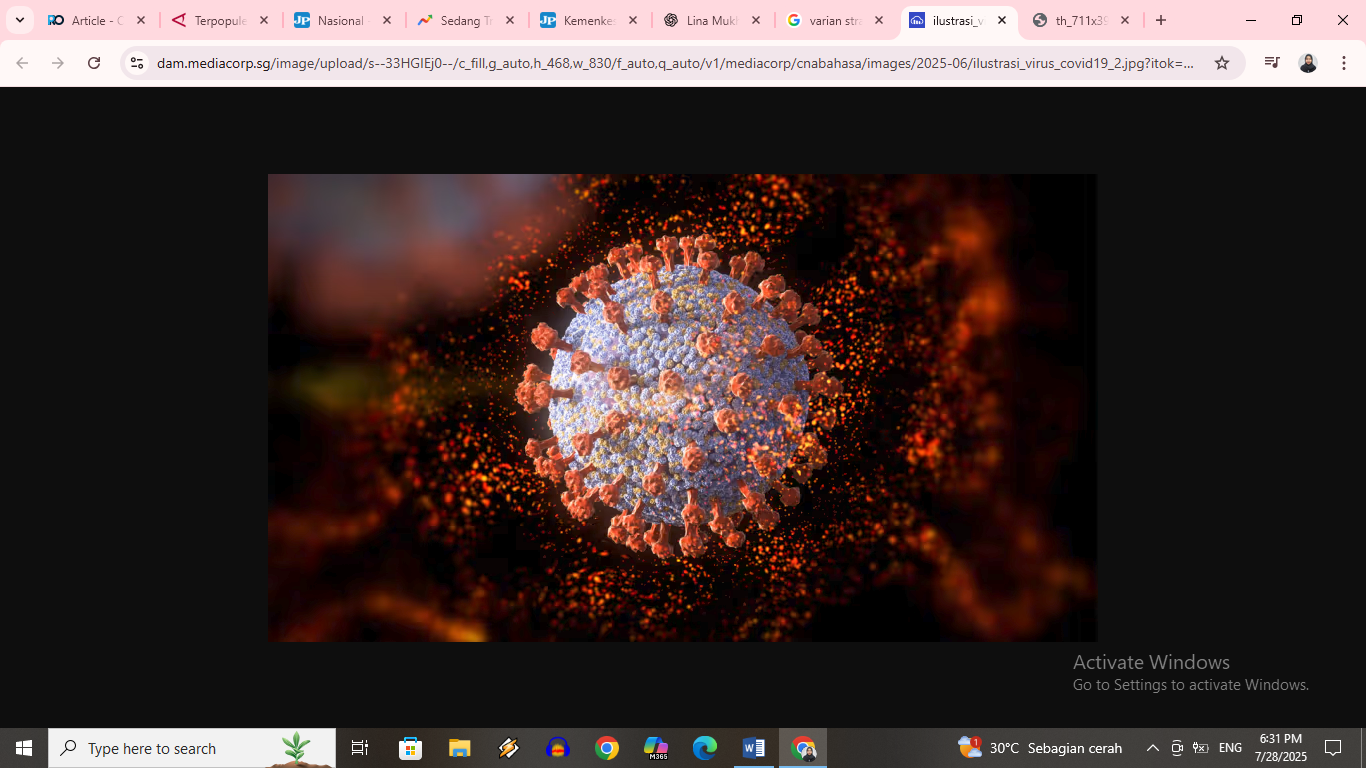Viewport: 1366px width, 768px height.
Task: Focus the address bar URL field
Action: (675, 63)
